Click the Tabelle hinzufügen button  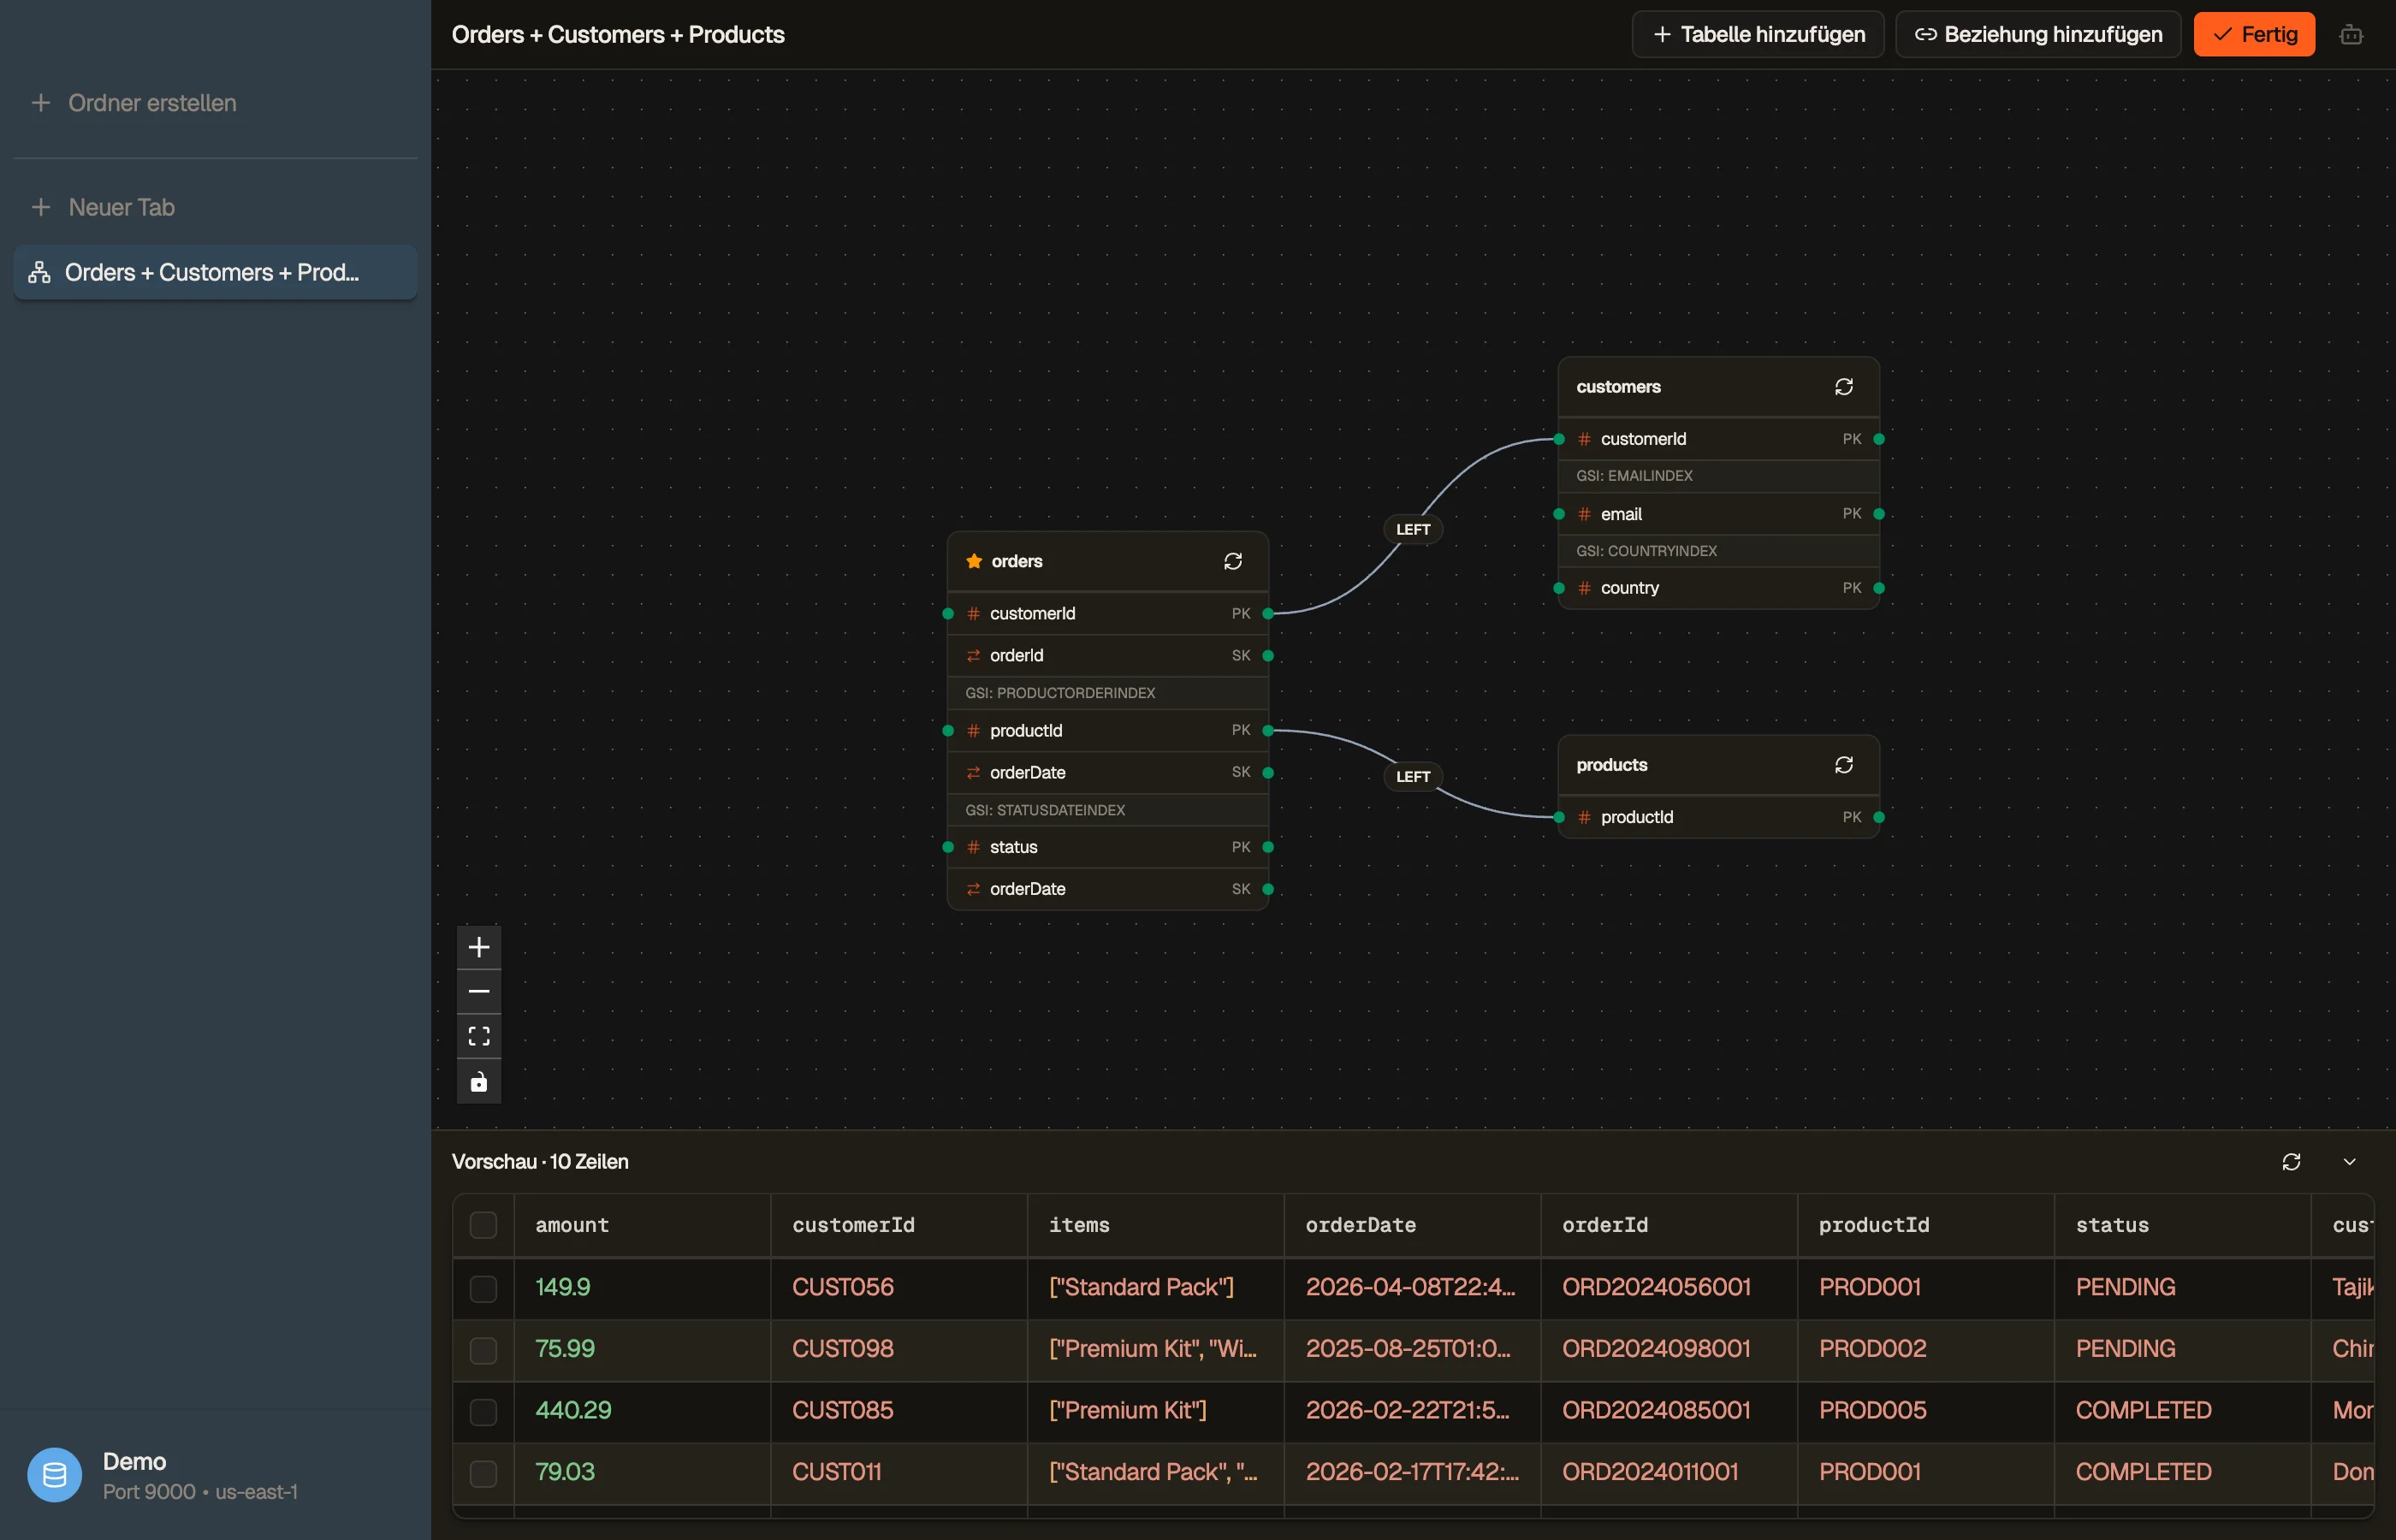click(x=1758, y=35)
